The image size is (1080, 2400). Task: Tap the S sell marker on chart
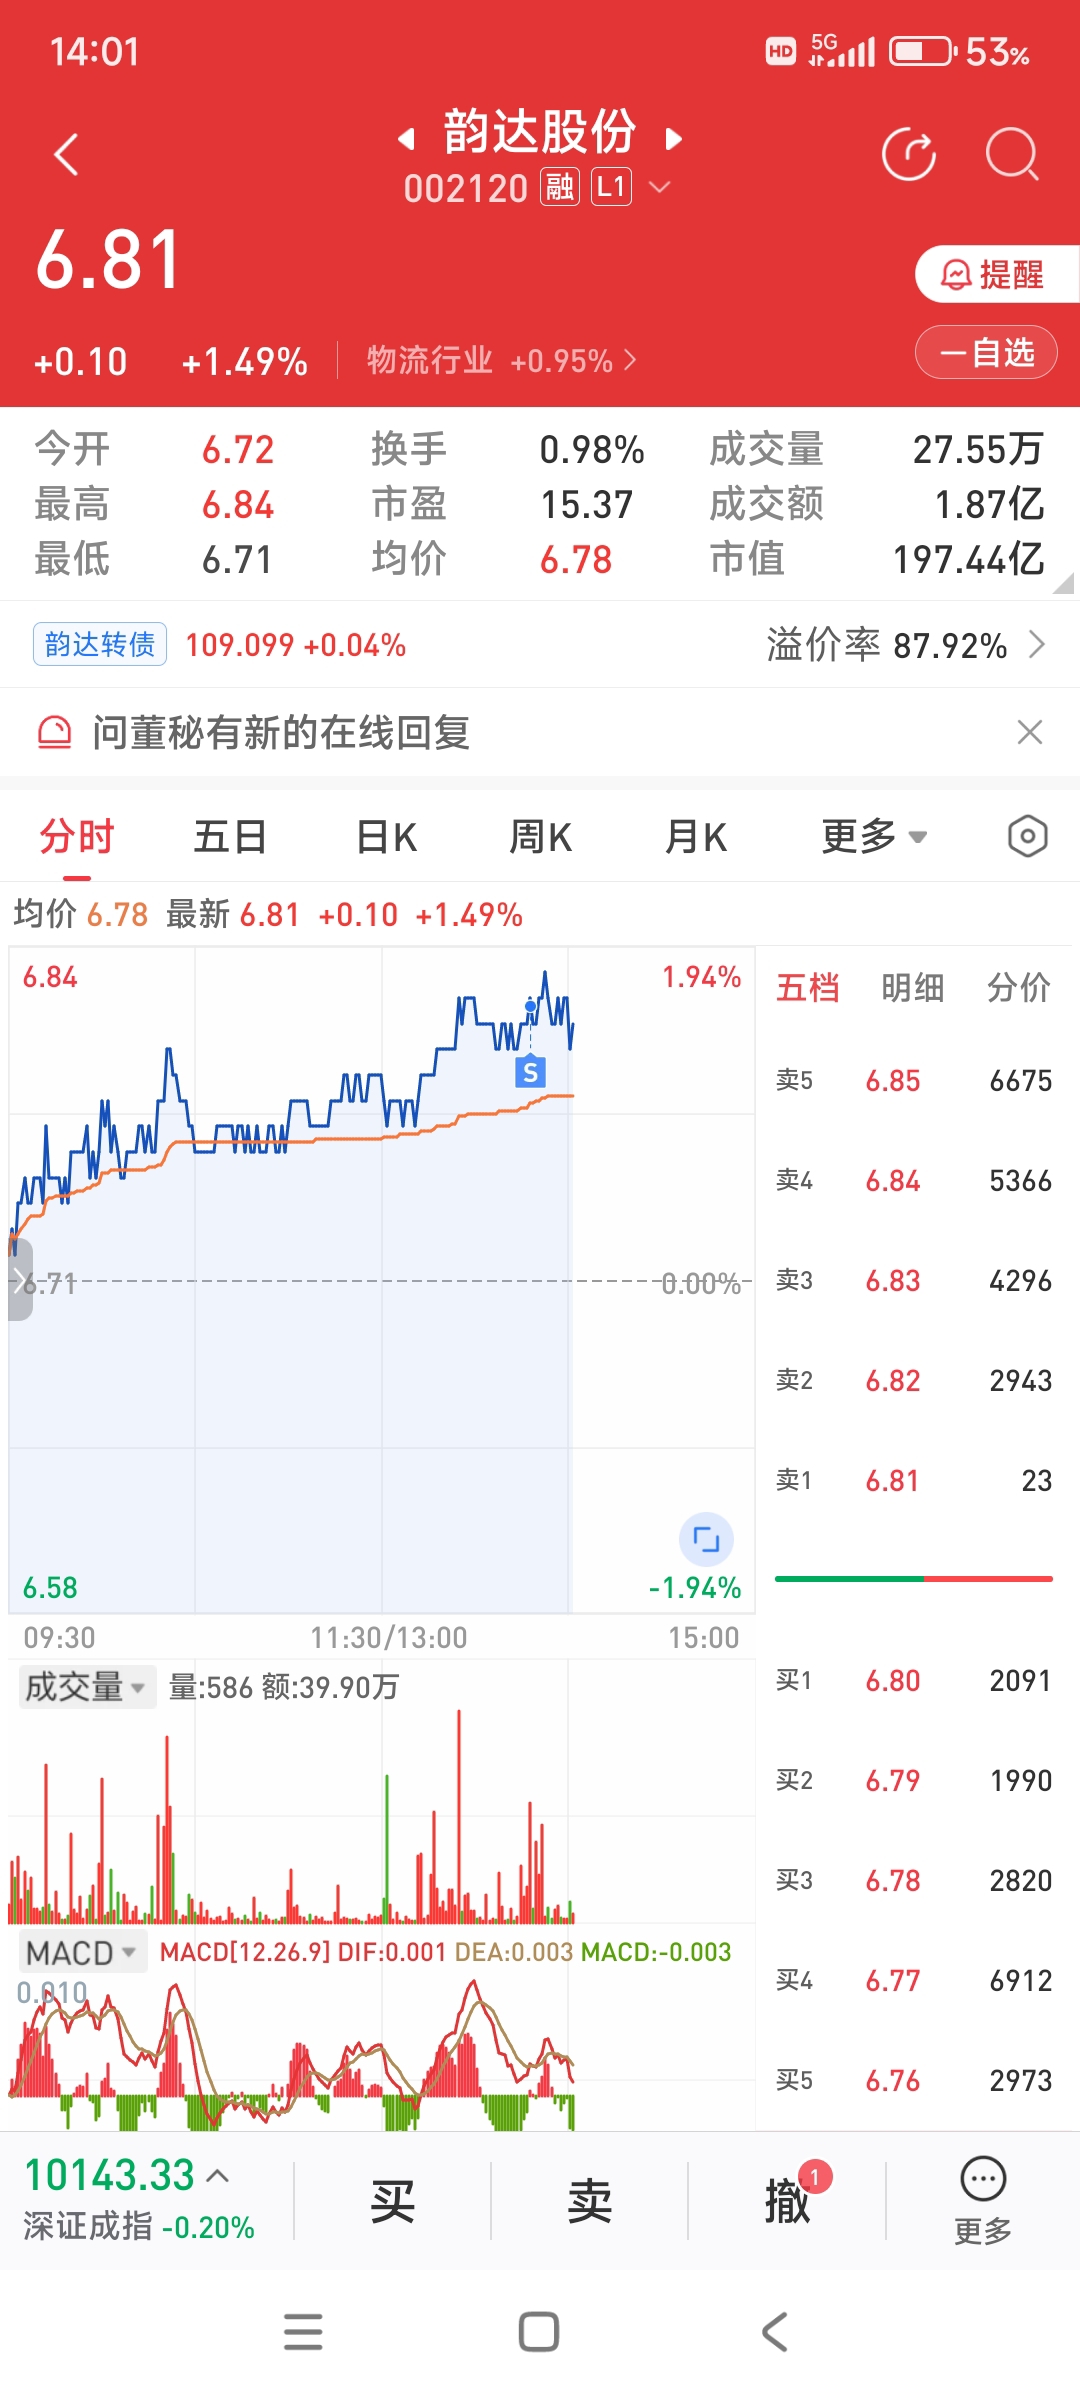coord(530,1072)
